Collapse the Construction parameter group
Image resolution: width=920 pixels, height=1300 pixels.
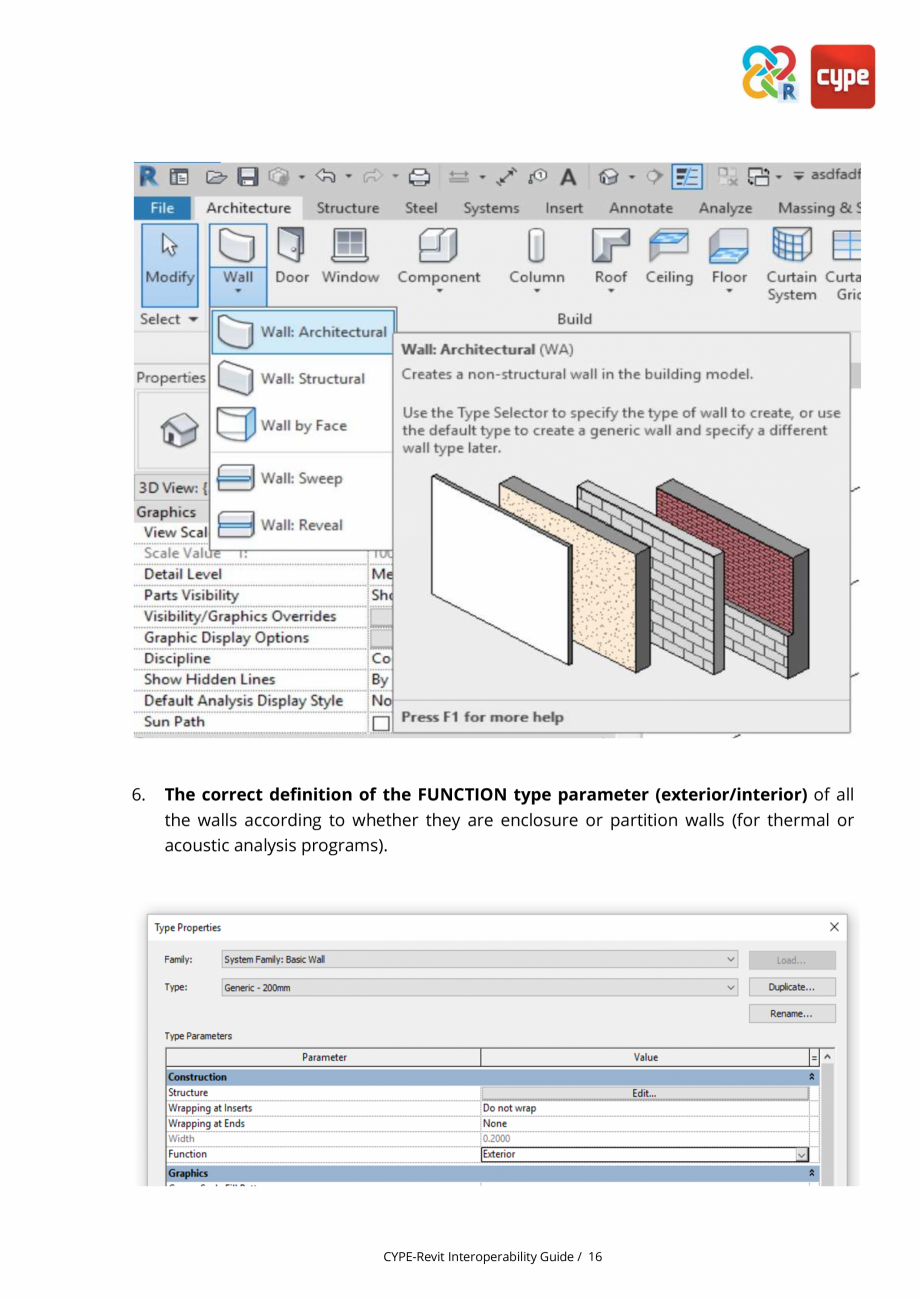[810, 1077]
